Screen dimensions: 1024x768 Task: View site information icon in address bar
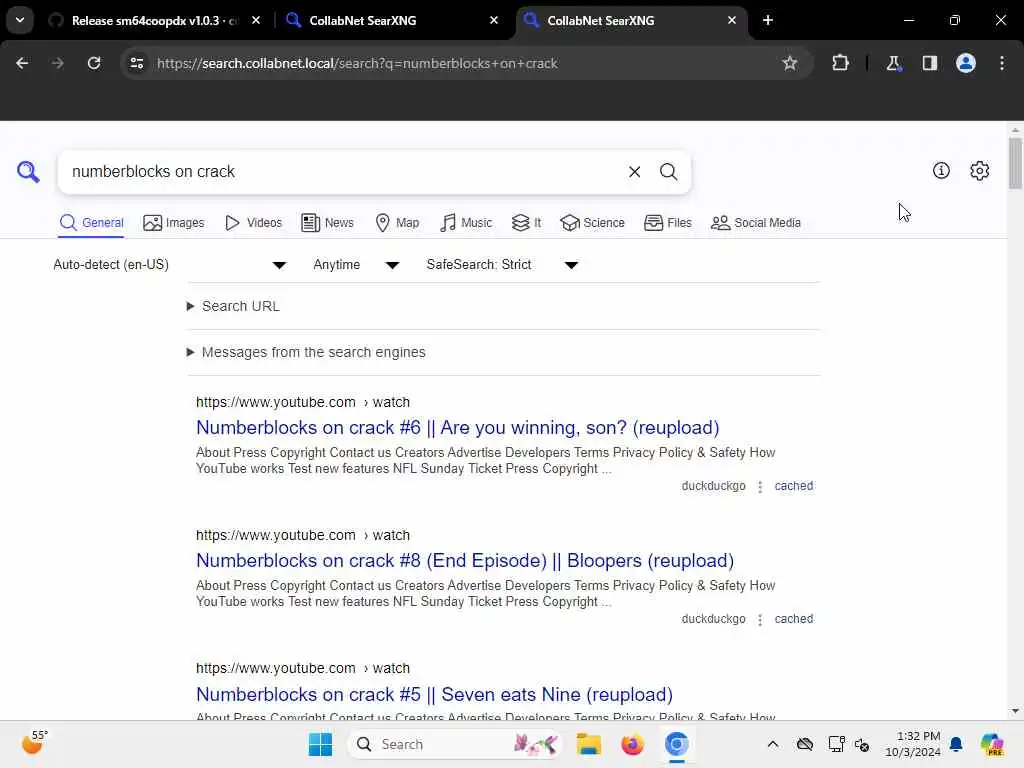pyautogui.click(x=136, y=63)
